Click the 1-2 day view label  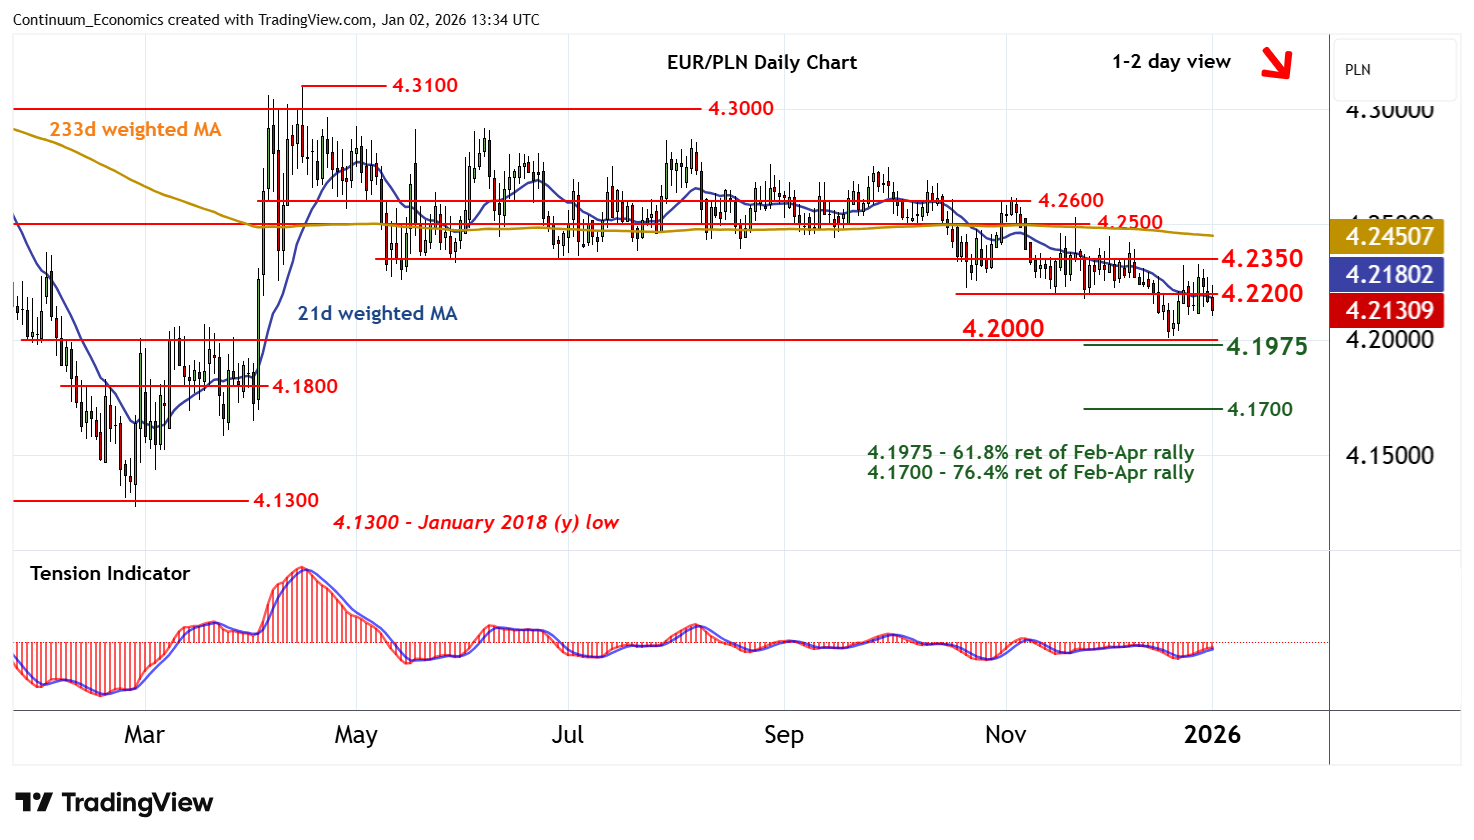point(1171,61)
